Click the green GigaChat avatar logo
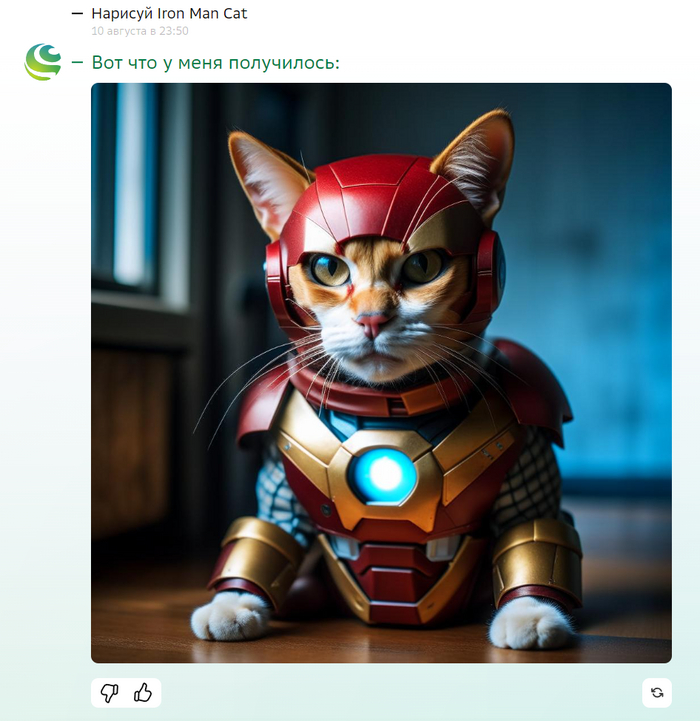Viewport: 700px width, 721px height. tap(43, 62)
